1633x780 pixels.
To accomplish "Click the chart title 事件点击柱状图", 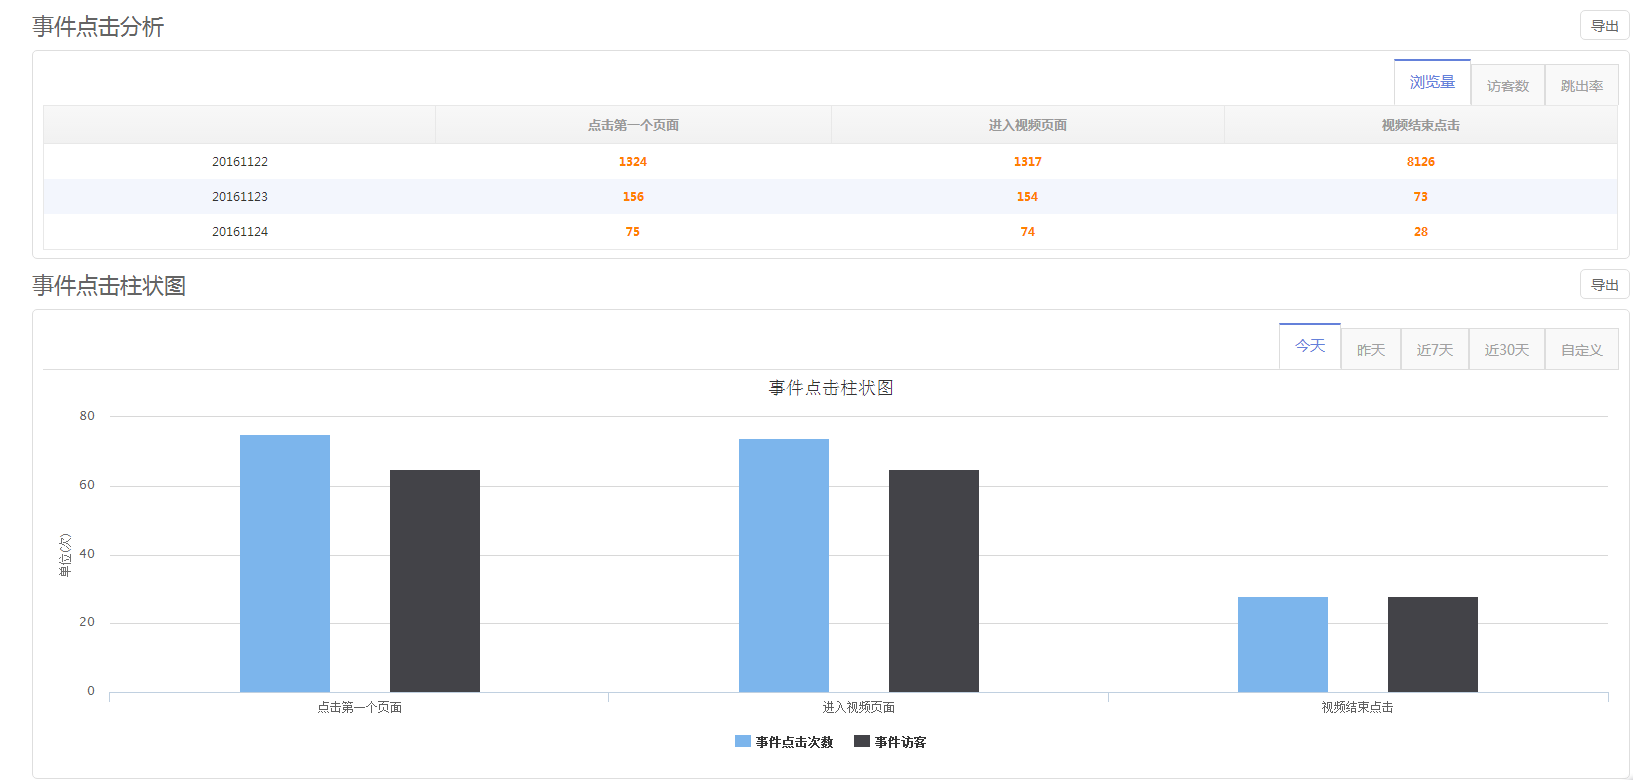I will click(831, 388).
